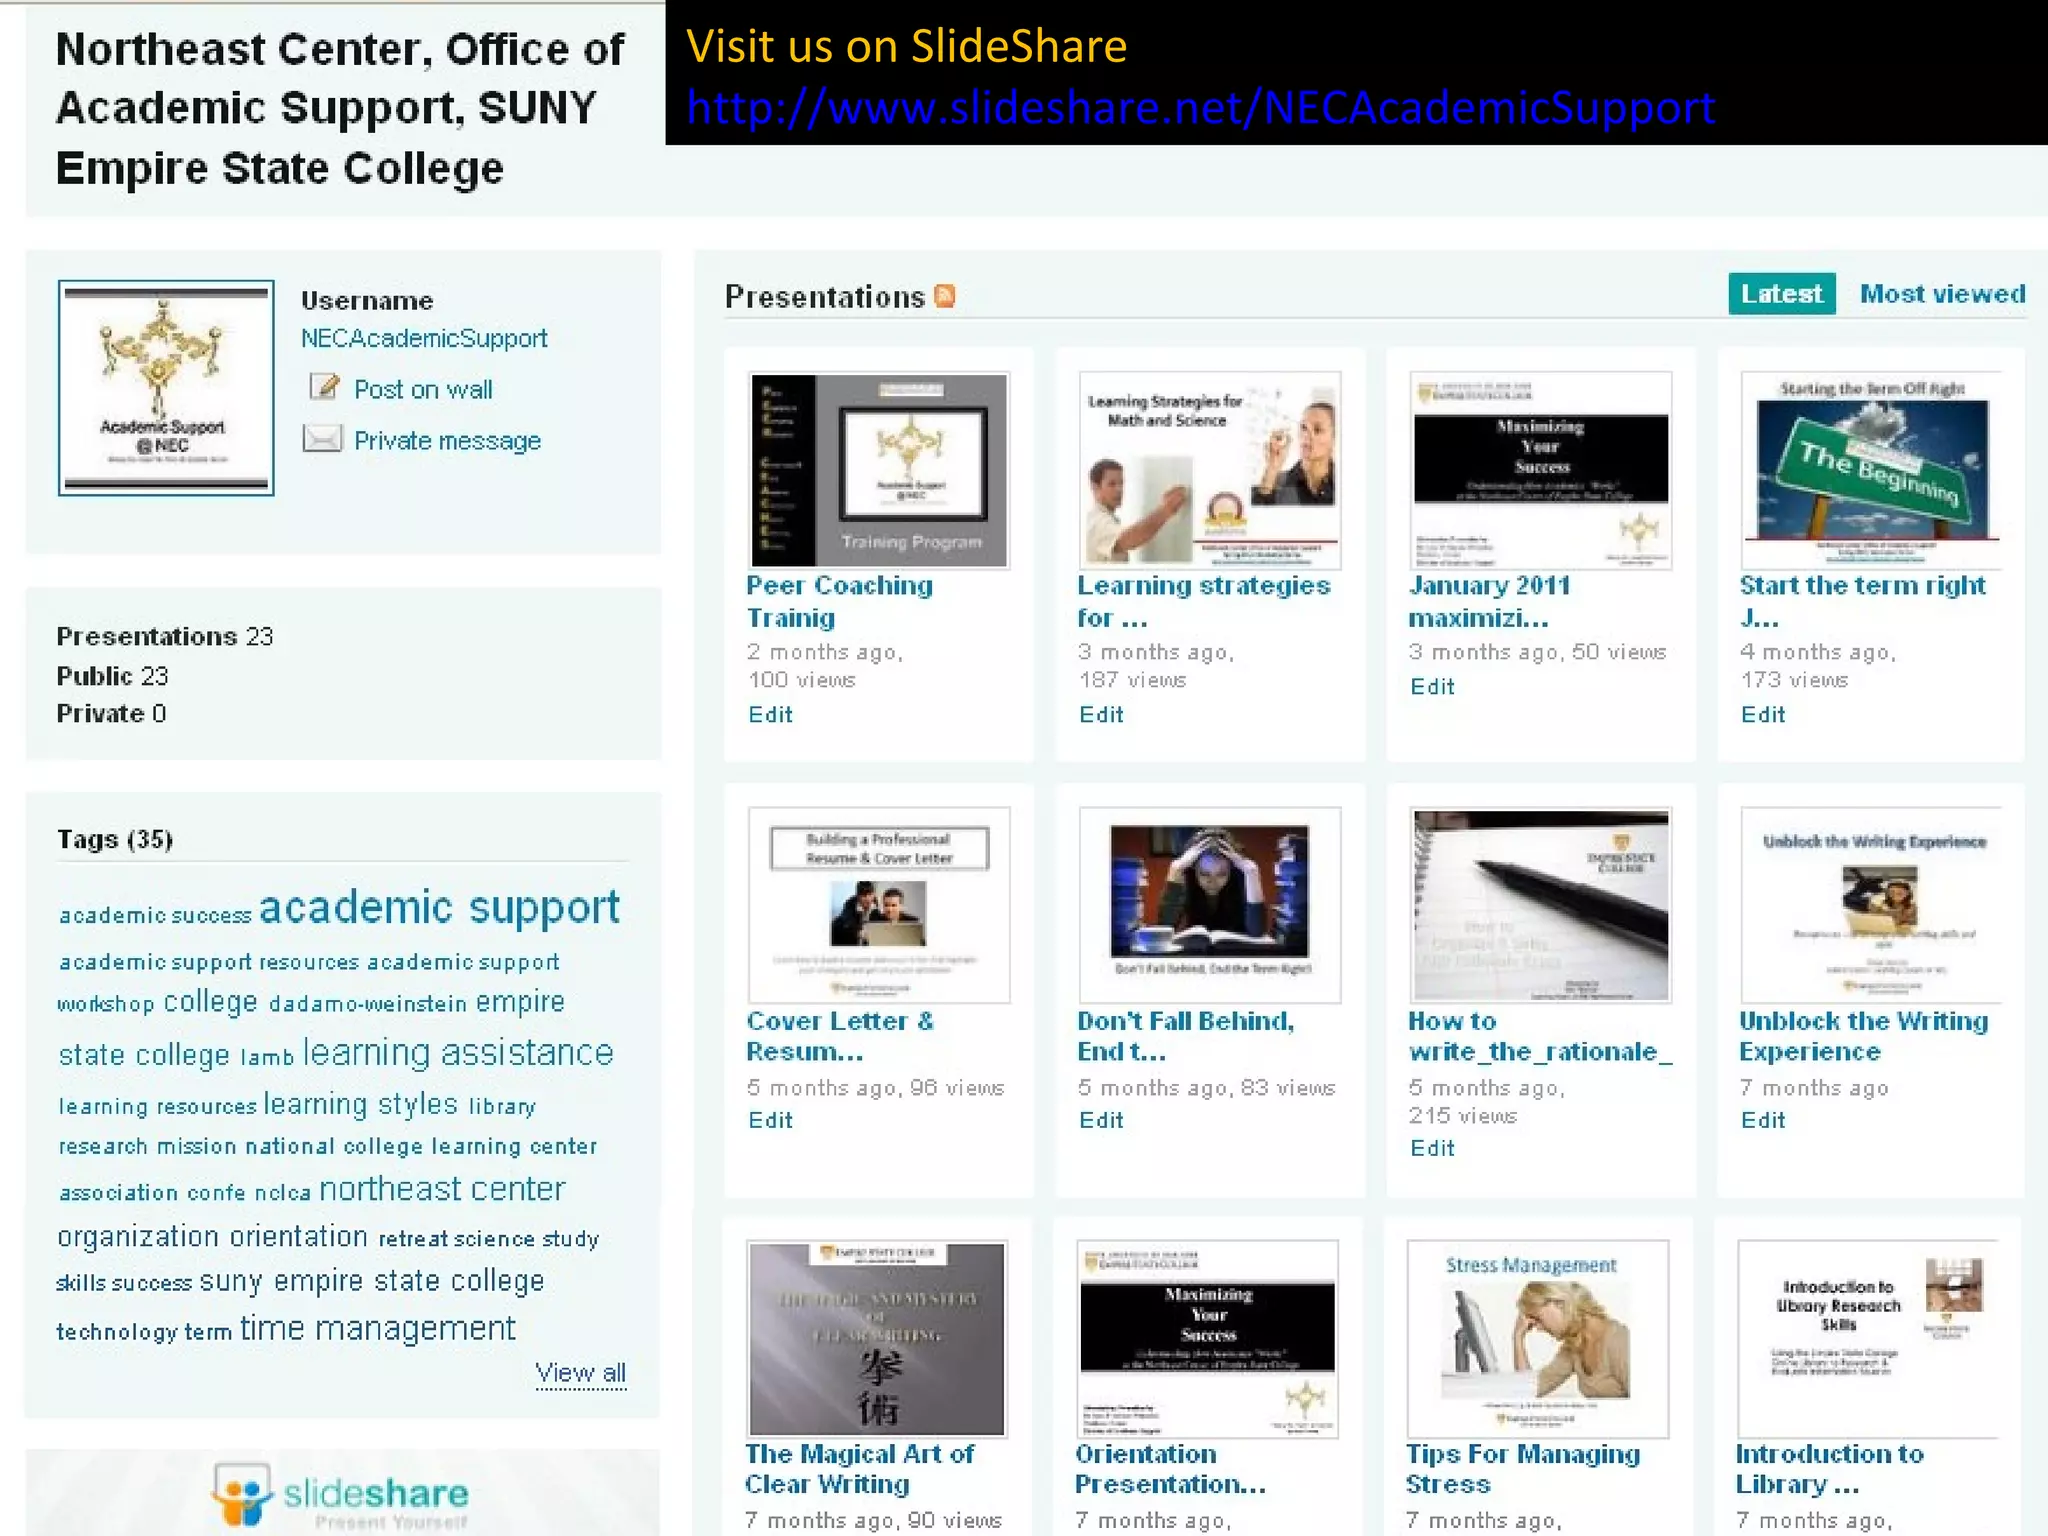The height and width of the screenshot is (1536, 2048).
Task: Select the suny empire state college tag
Action: (x=372, y=1282)
